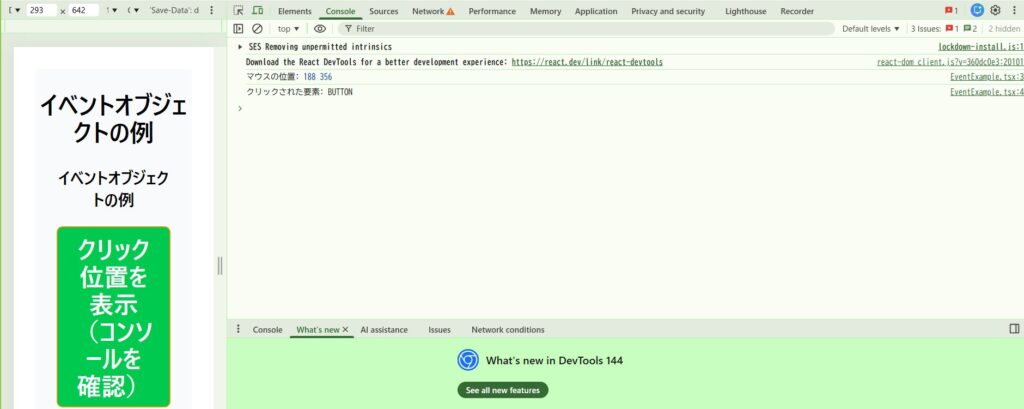Switch to the Lighthouse tab

[746, 11]
